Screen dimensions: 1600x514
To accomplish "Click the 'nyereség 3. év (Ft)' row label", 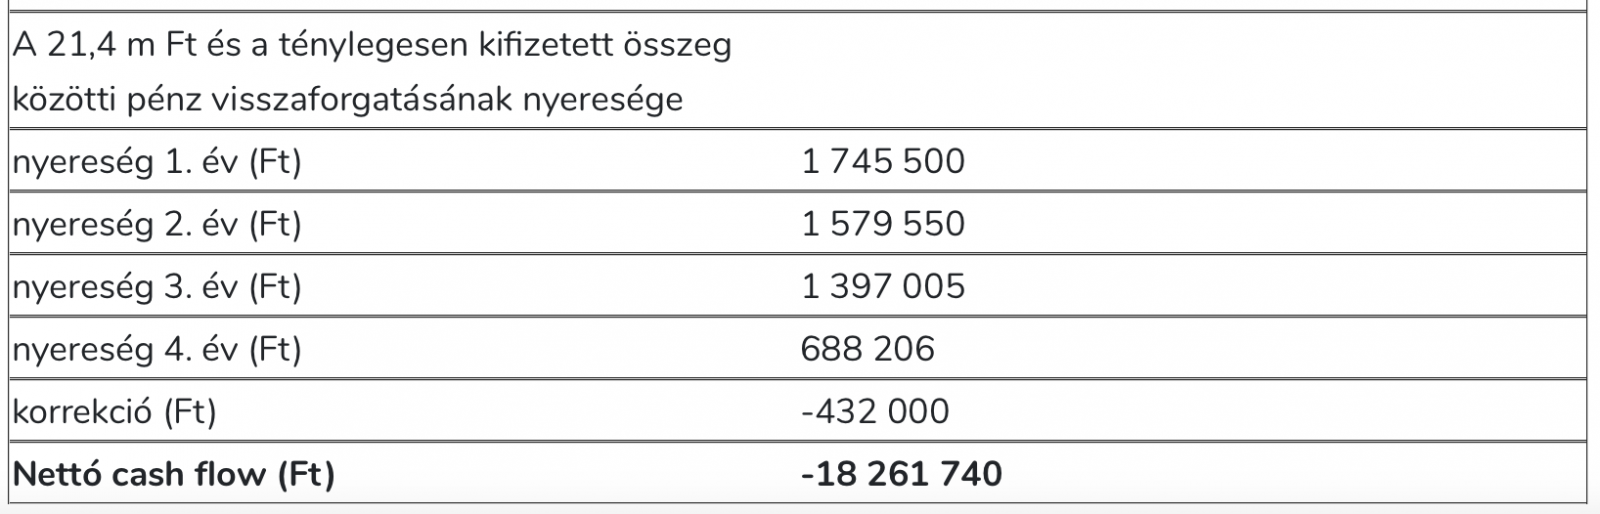I will coord(157,287).
